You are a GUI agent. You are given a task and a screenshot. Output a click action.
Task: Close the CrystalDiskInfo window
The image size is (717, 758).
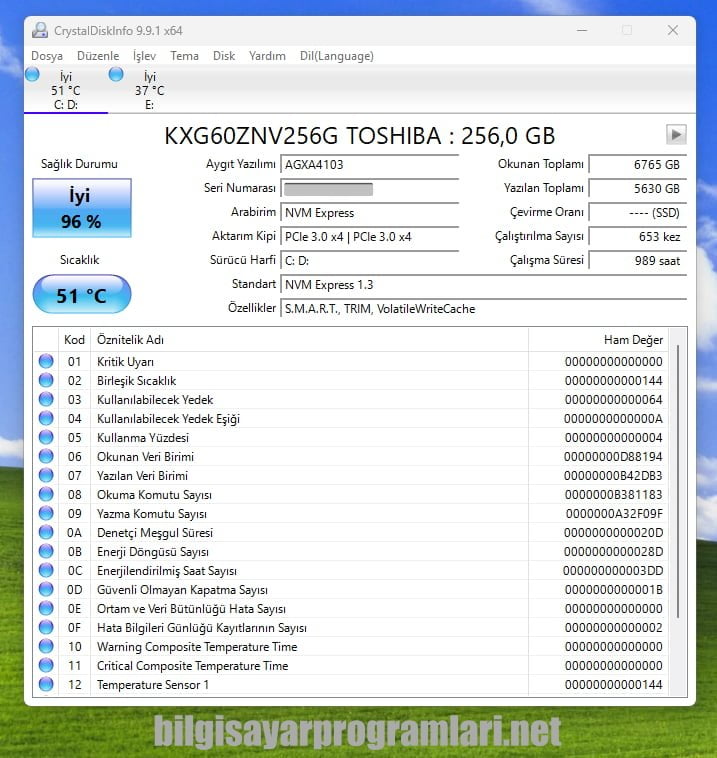pos(673,30)
